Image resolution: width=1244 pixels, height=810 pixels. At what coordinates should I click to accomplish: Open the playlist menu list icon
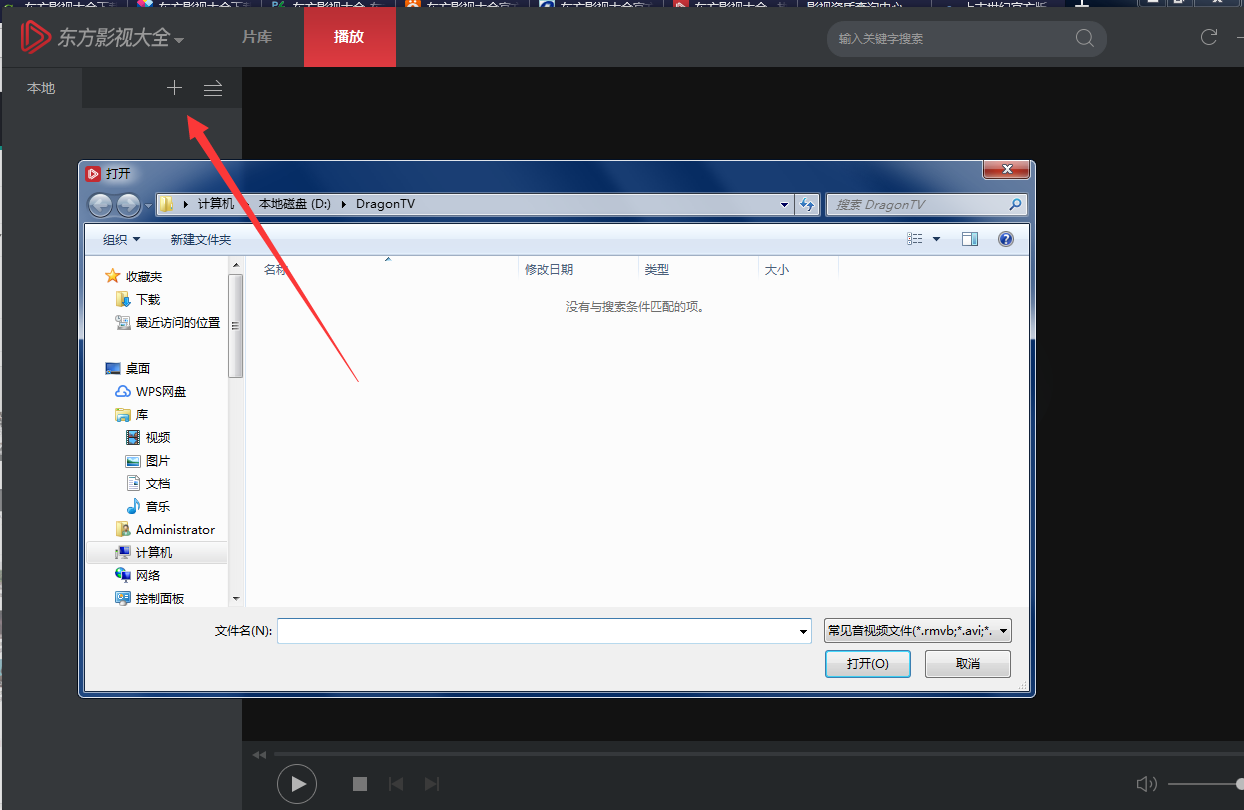213,89
